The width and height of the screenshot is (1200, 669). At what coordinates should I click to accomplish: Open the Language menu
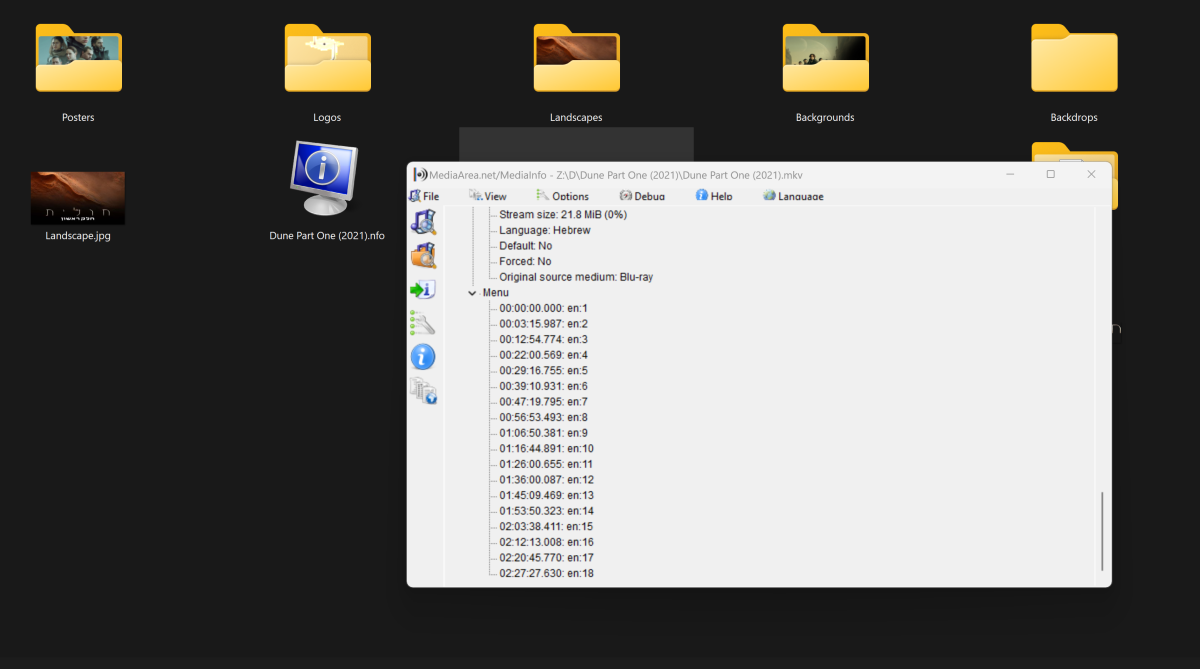[x=793, y=196]
